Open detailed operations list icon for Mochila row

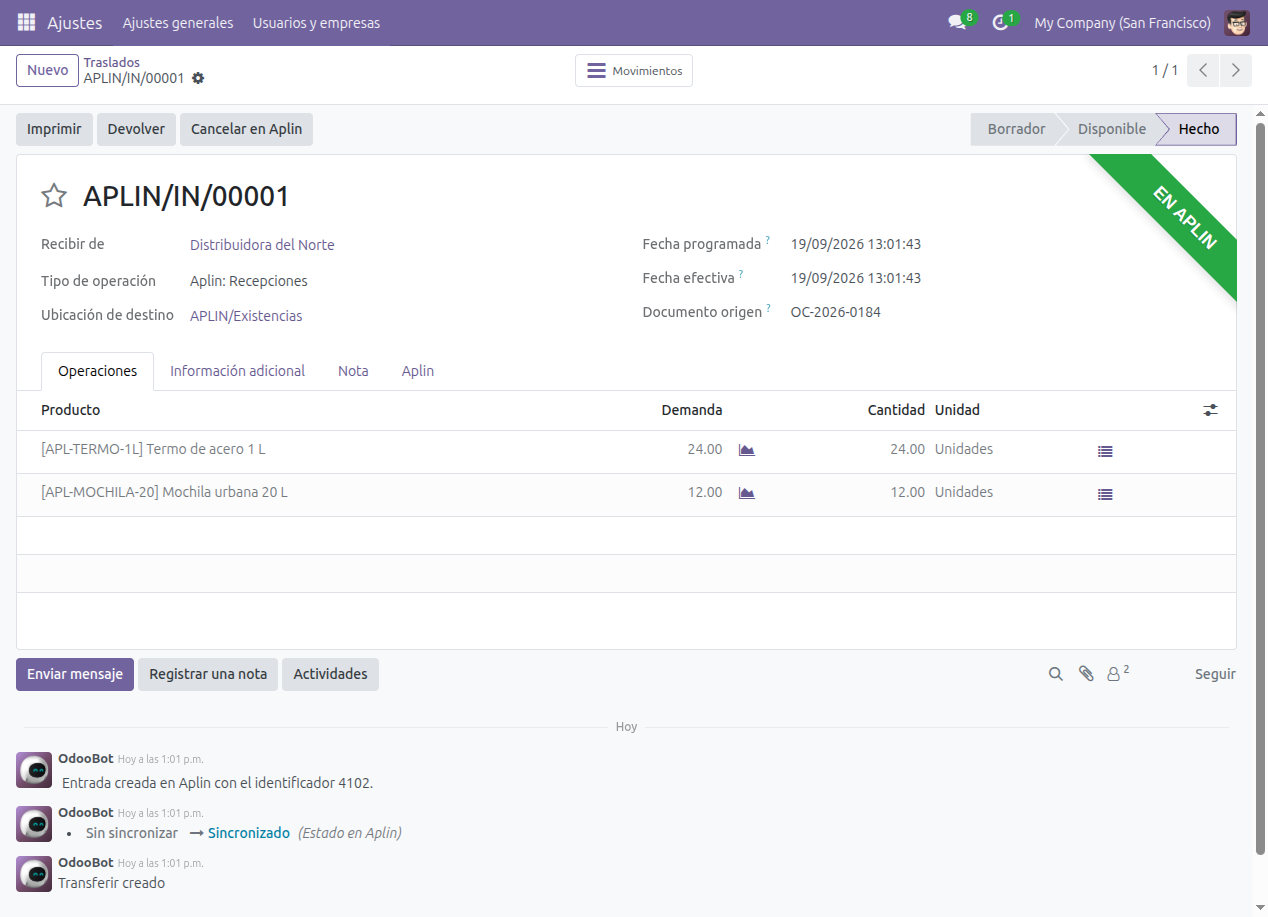point(1105,494)
